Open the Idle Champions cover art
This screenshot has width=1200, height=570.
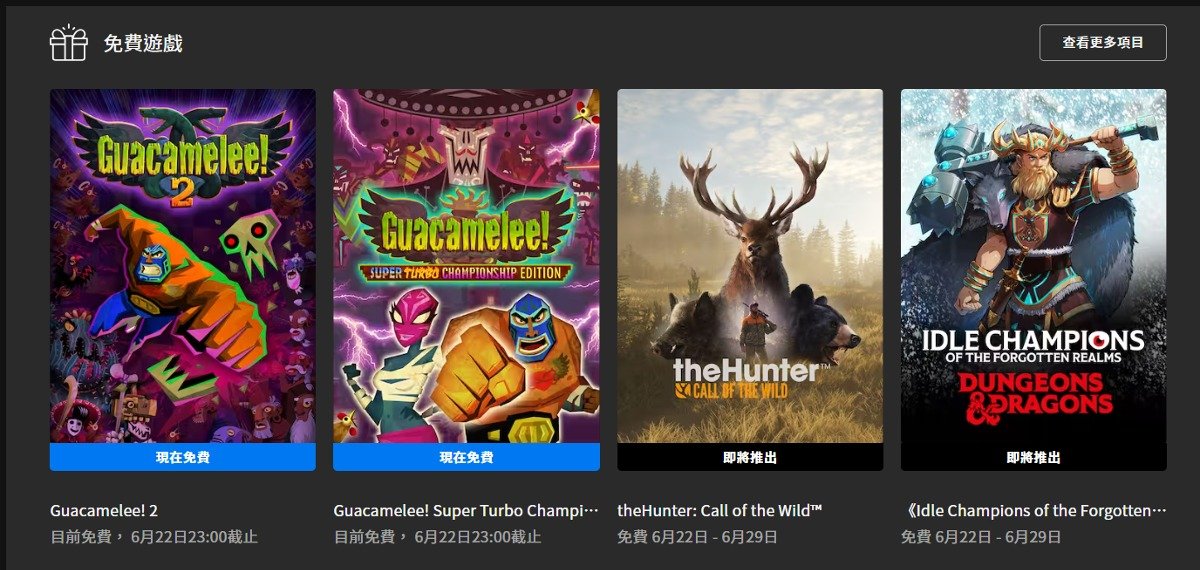click(x=1033, y=266)
